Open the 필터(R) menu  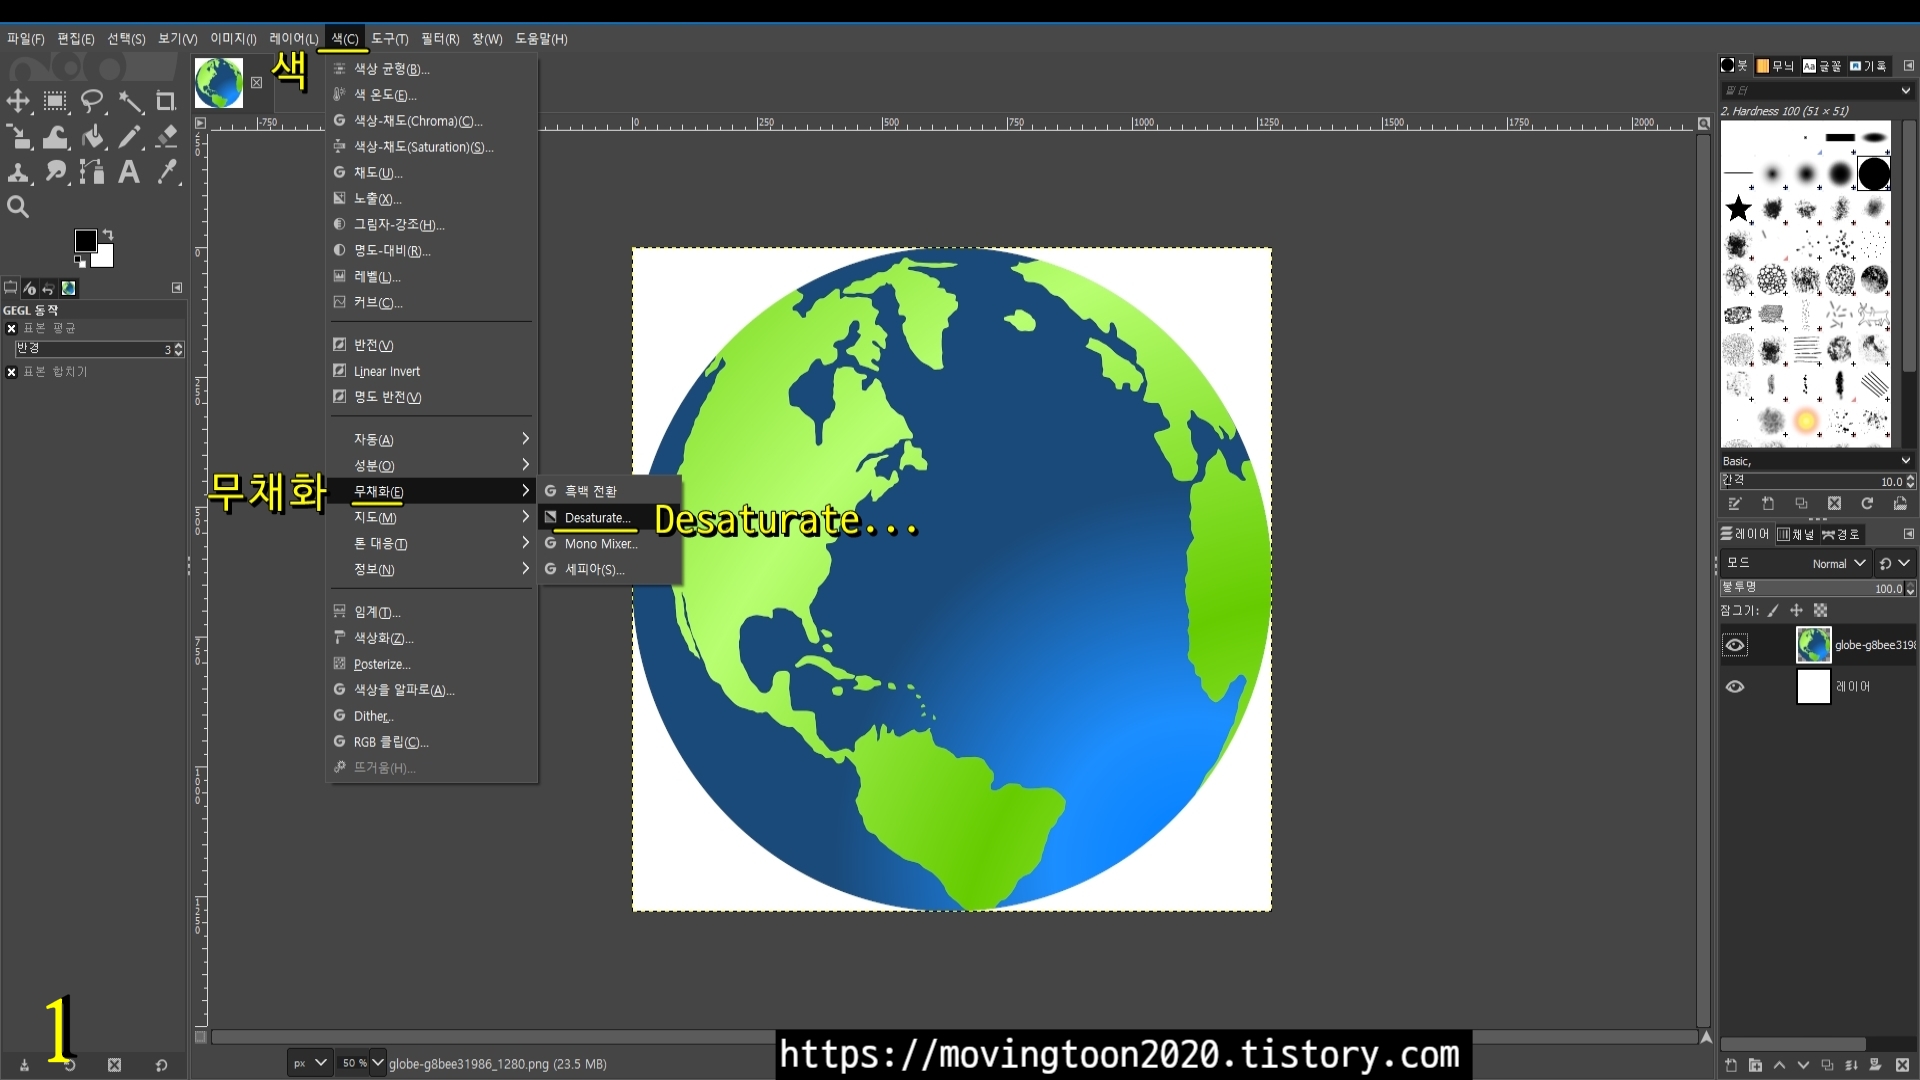click(440, 39)
